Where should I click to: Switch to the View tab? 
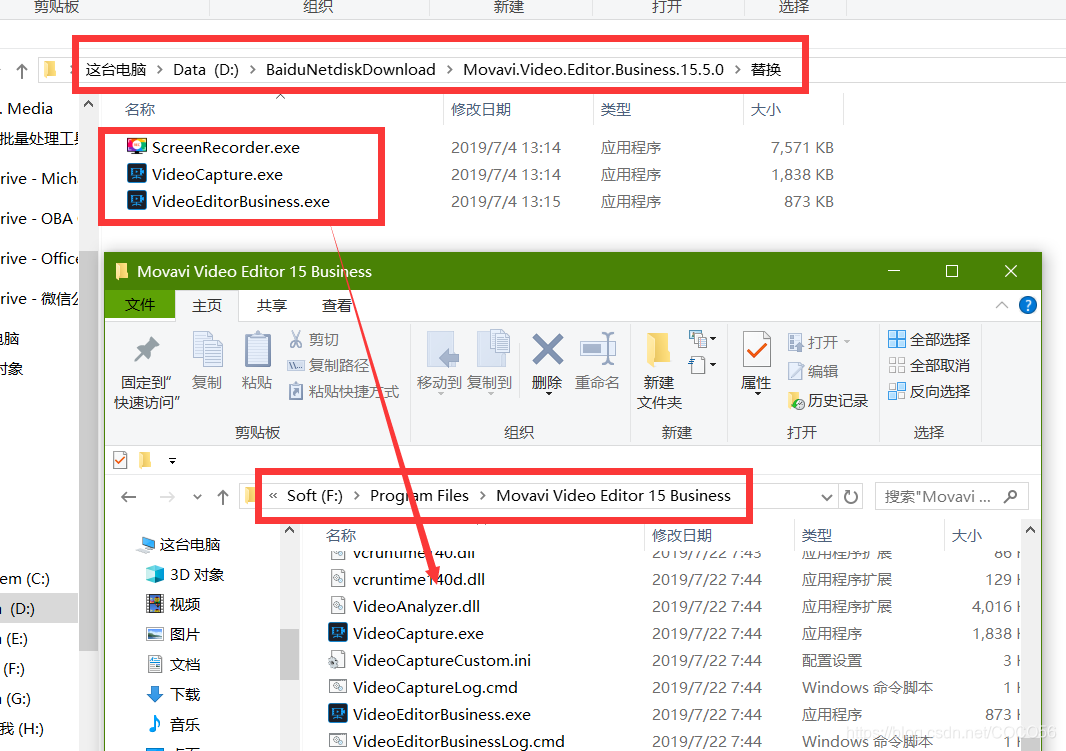point(337,306)
